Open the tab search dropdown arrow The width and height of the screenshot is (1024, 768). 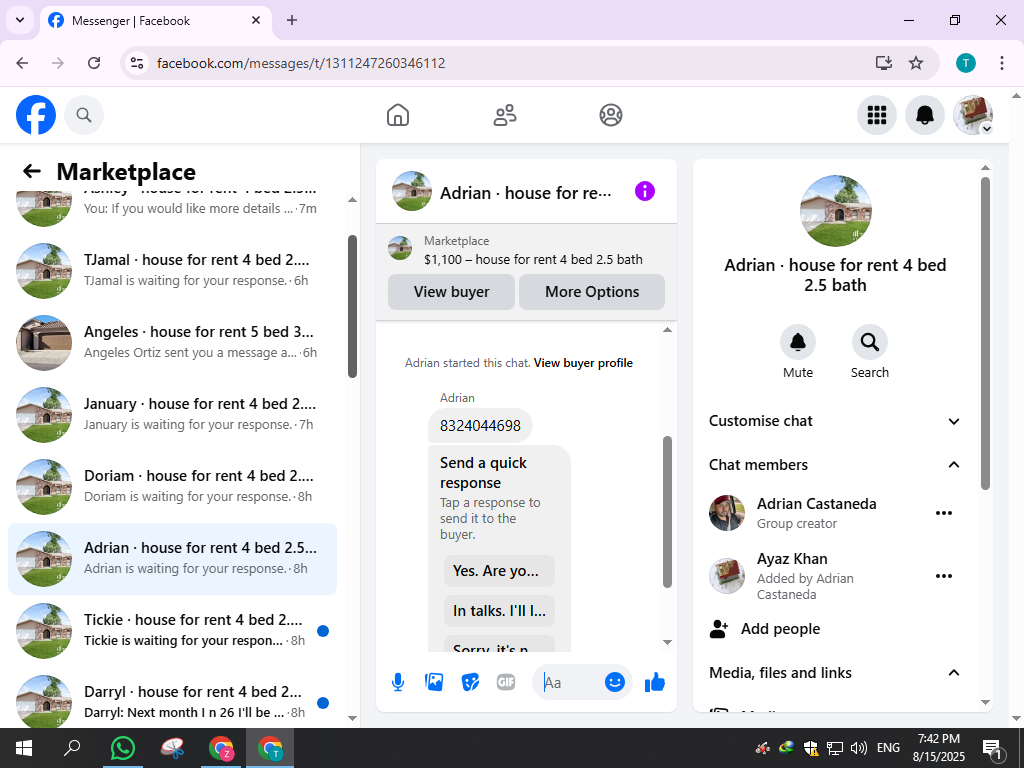coord(20,20)
